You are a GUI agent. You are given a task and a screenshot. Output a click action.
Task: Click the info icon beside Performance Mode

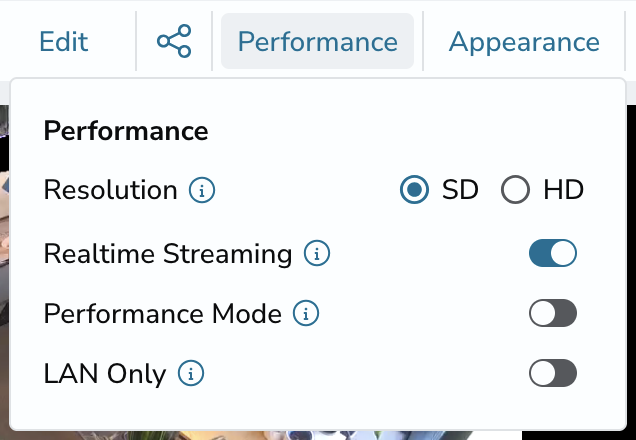[x=306, y=313]
